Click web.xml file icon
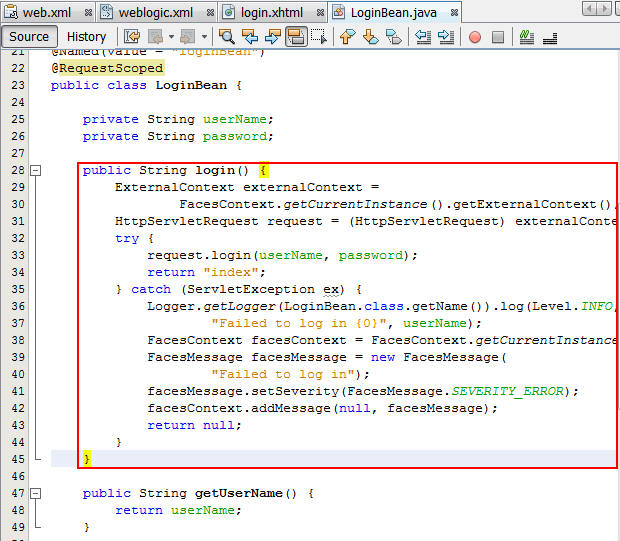 tap(11, 12)
